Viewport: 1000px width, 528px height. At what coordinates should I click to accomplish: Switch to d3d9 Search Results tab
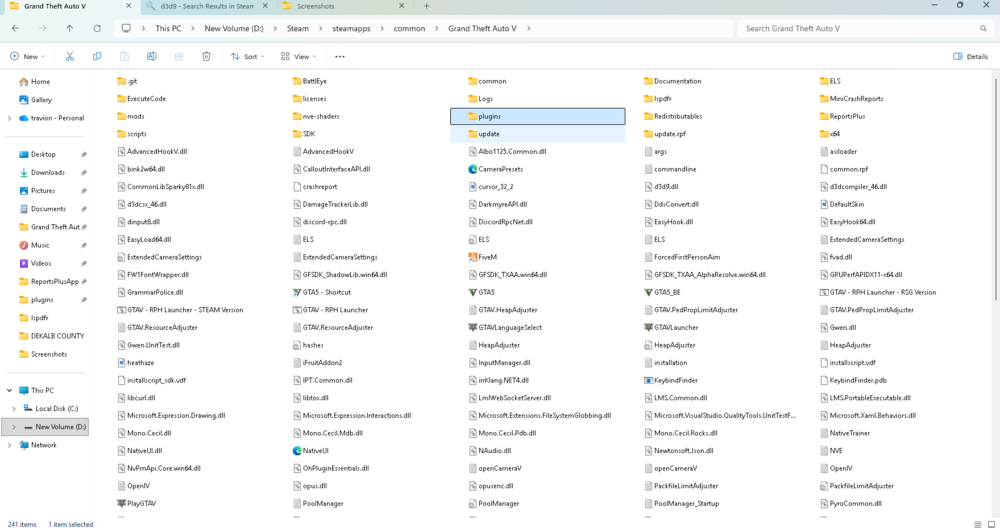207,6
